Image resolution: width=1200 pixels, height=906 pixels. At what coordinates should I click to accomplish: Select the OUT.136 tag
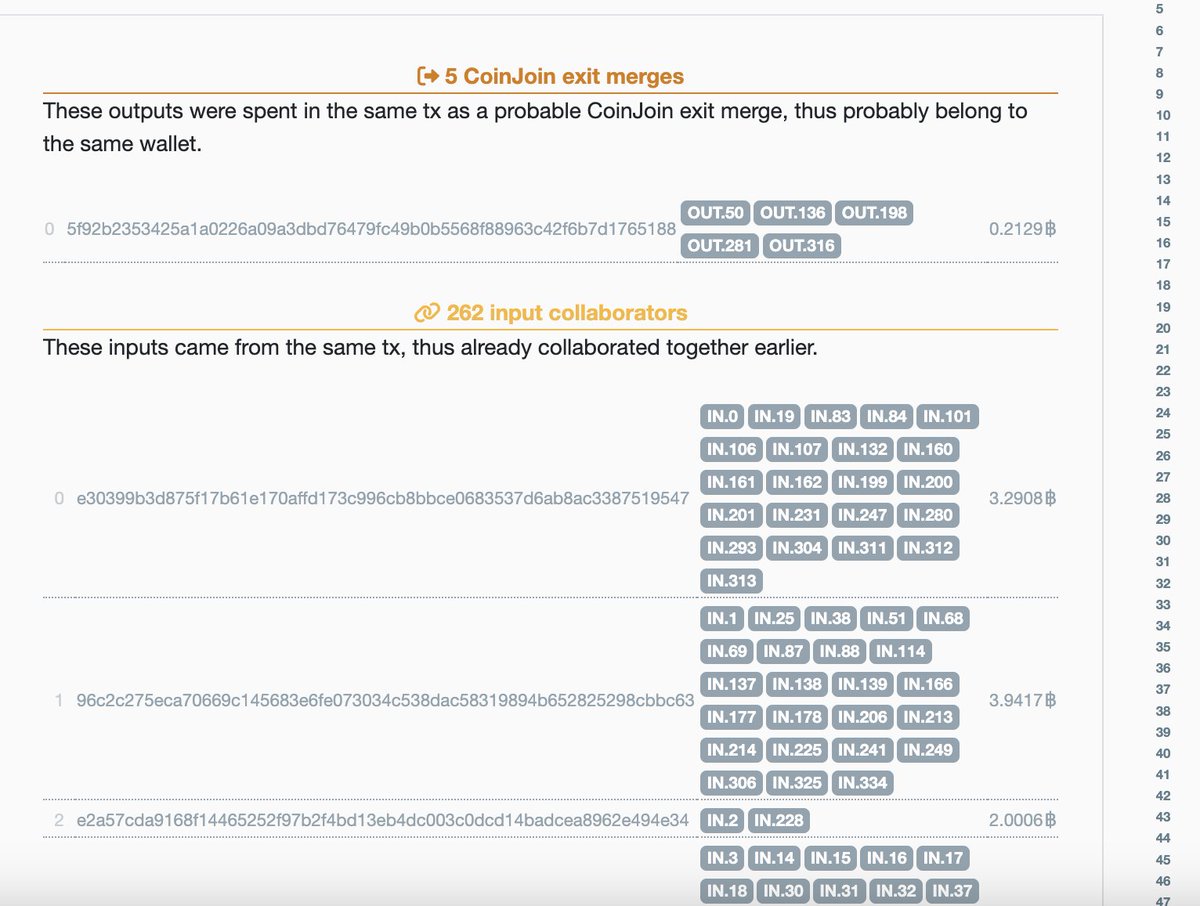point(792,213)
